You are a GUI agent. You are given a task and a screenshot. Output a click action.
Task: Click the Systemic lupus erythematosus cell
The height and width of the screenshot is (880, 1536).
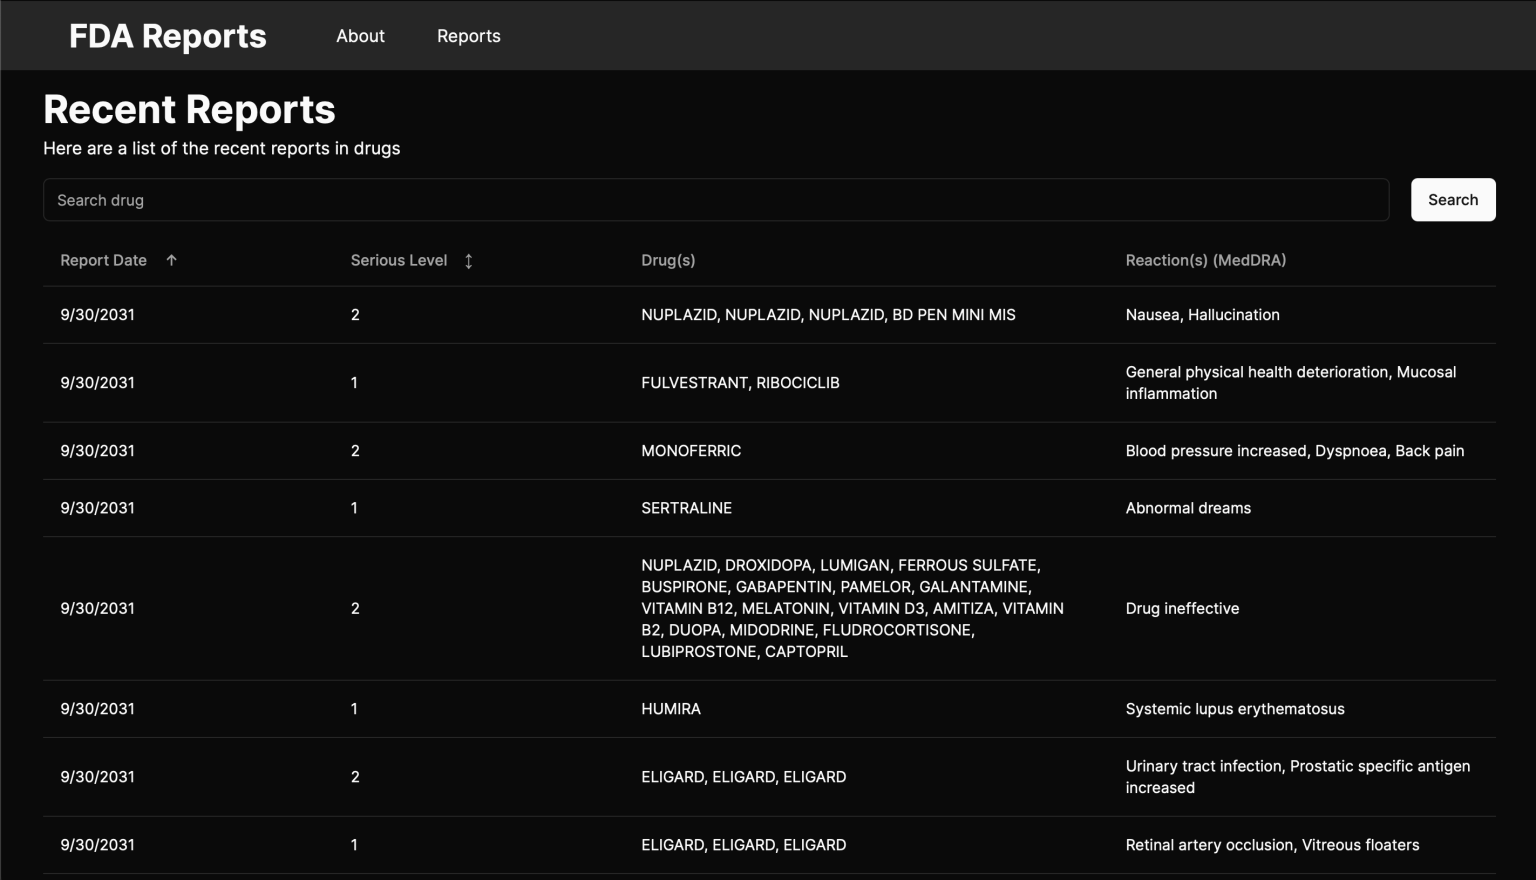point(1234,709)
